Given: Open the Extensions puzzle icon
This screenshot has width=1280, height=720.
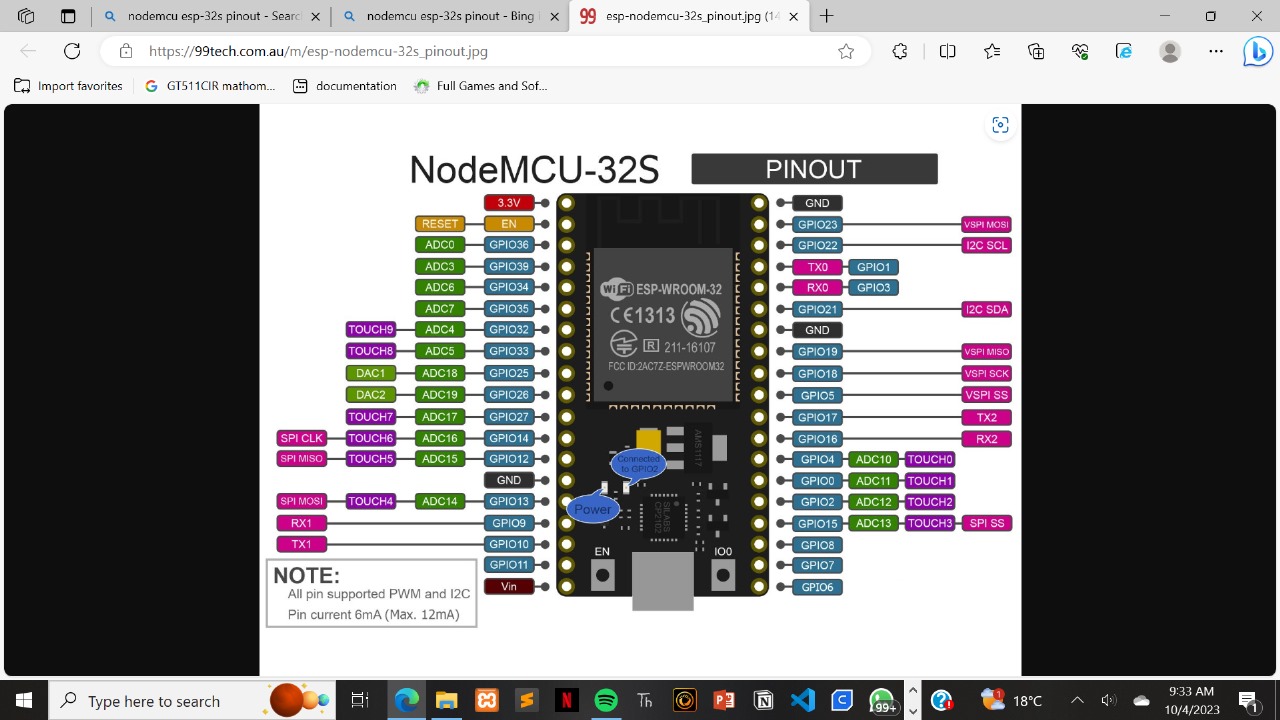Looking at the screenshot, I should [x=900, y=51].
